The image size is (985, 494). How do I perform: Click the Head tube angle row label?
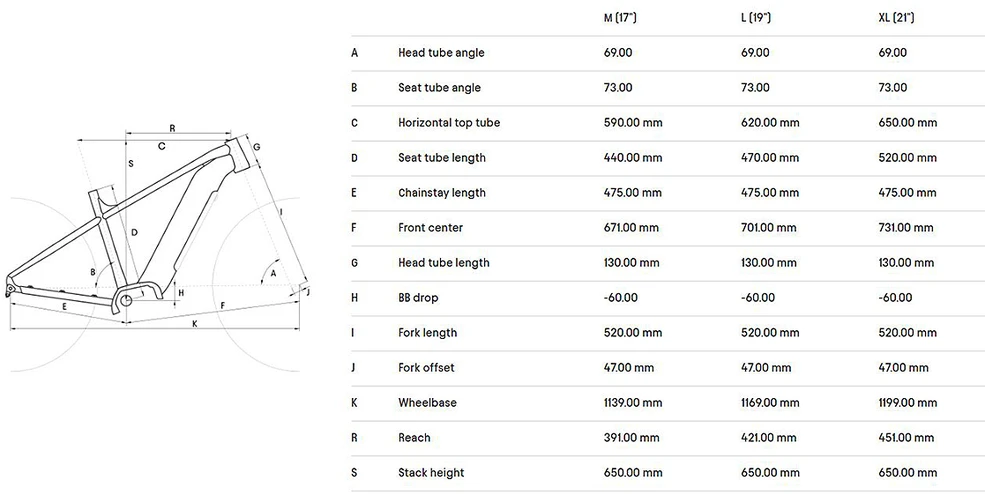pos(441,53)
